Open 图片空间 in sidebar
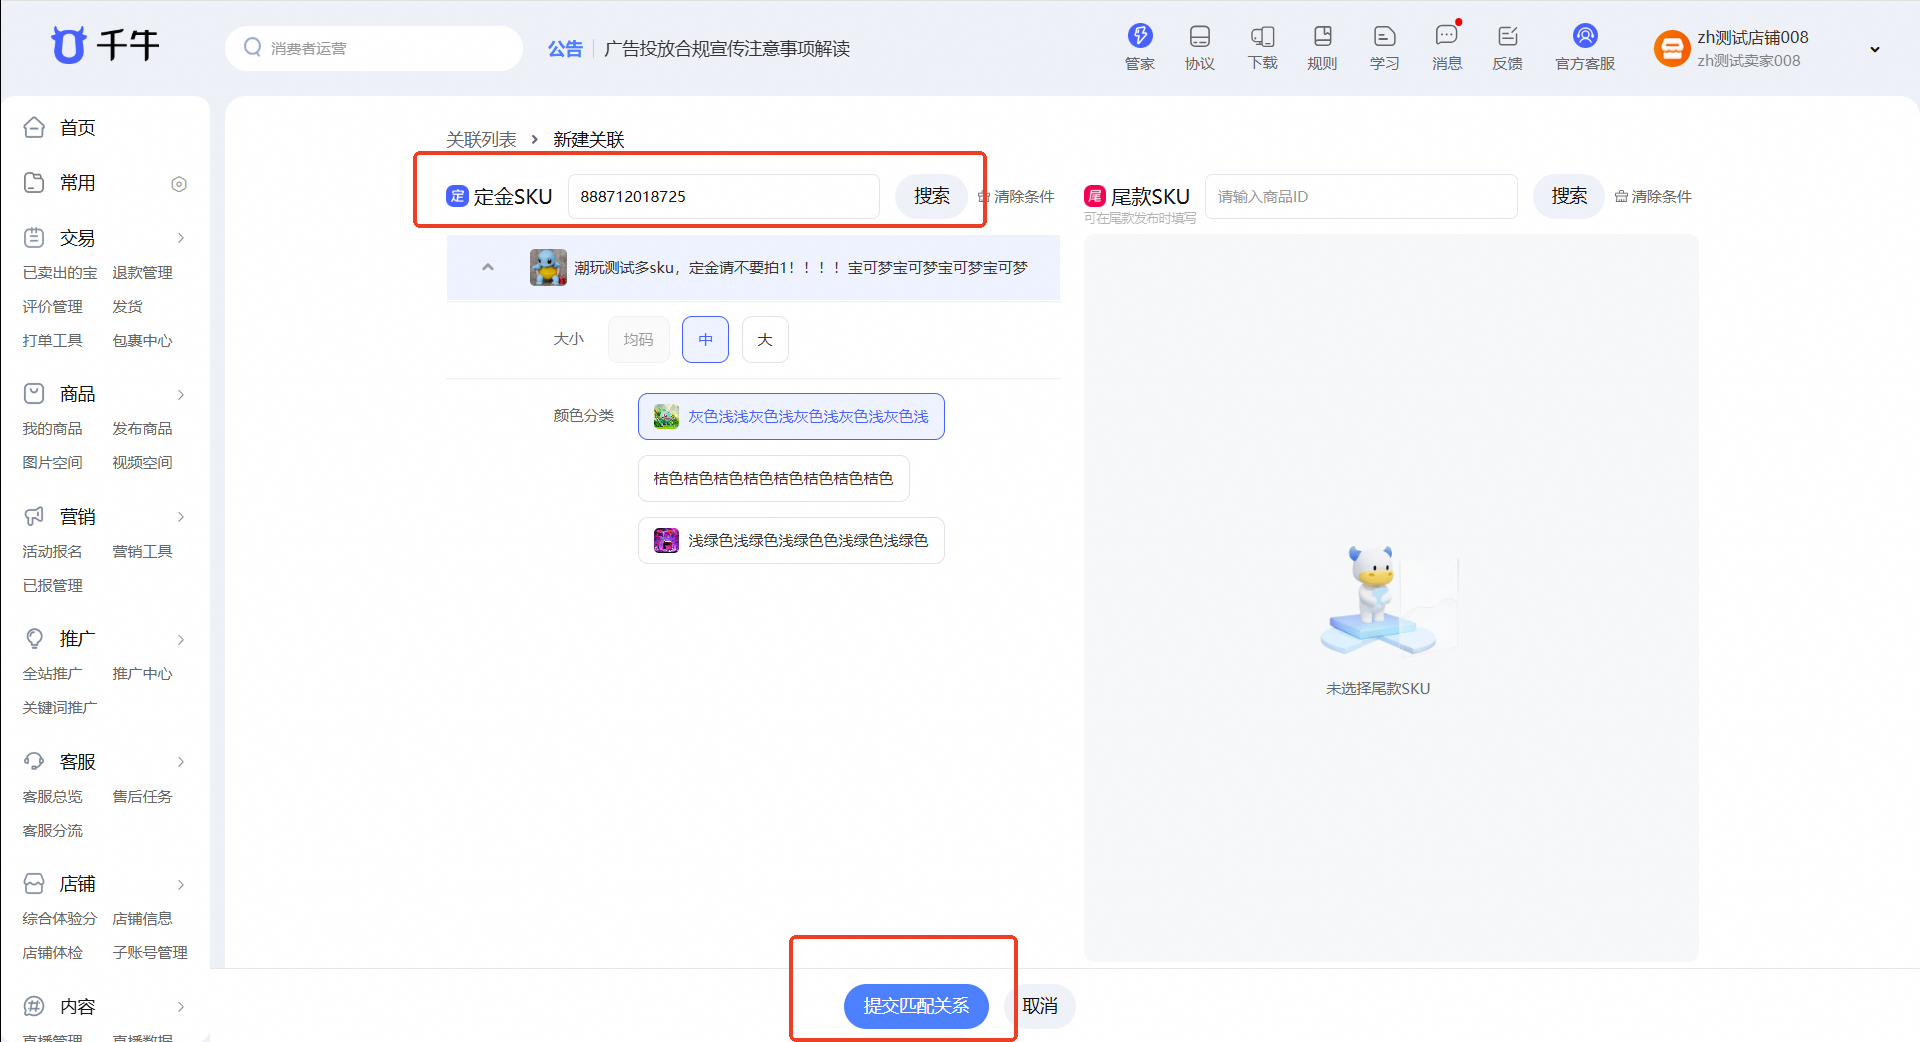The height and width of the screenshot is (1042, 1920). (52, 463)
